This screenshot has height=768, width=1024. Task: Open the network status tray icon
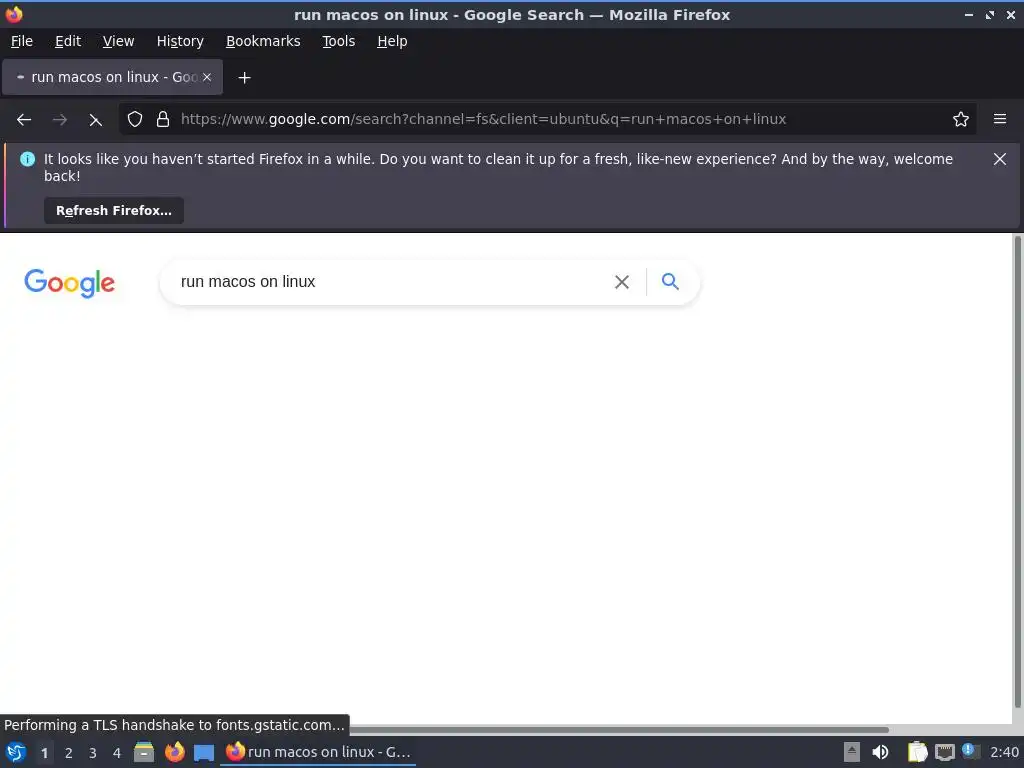click(x=944, y=753)
